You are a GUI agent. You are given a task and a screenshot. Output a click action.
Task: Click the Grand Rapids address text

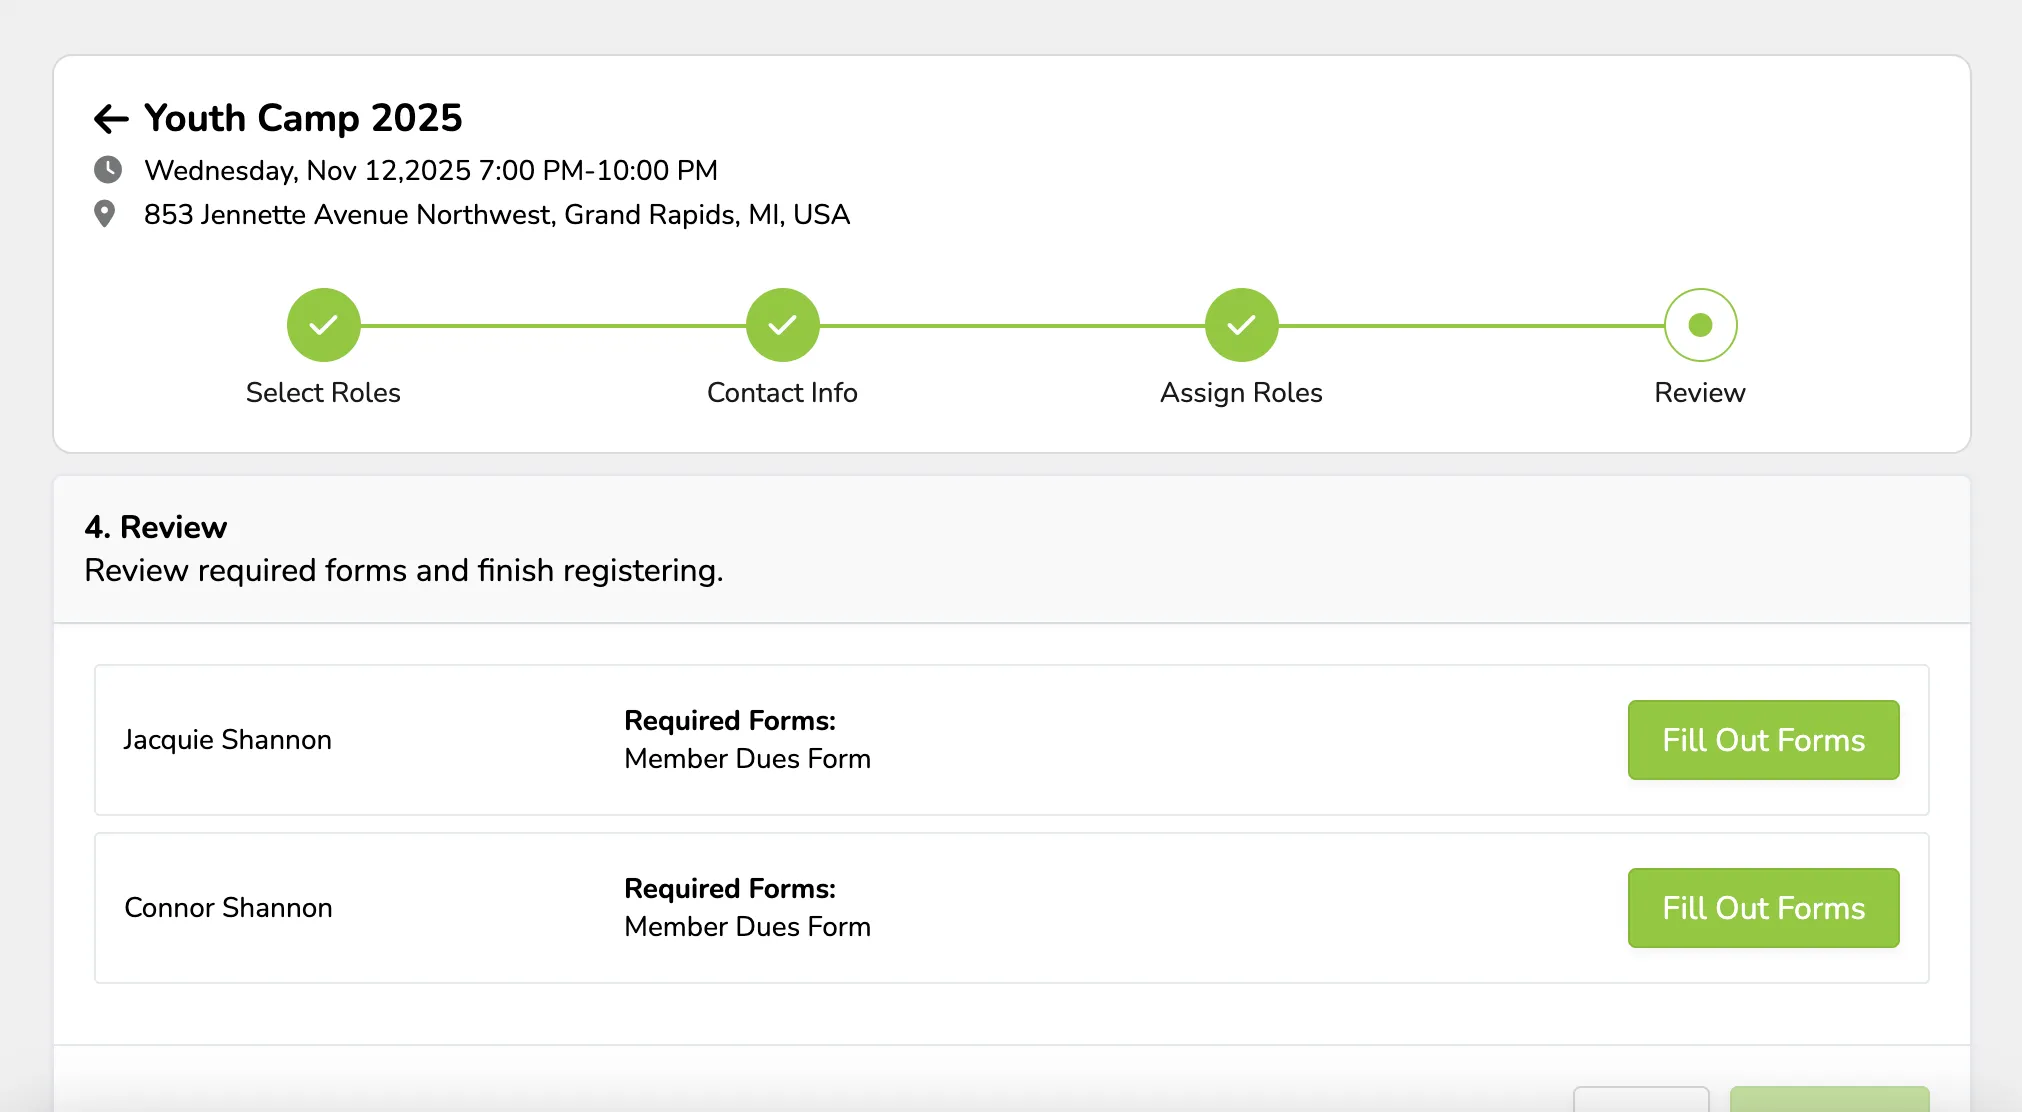pyautogui.click(x=497, y=215)
